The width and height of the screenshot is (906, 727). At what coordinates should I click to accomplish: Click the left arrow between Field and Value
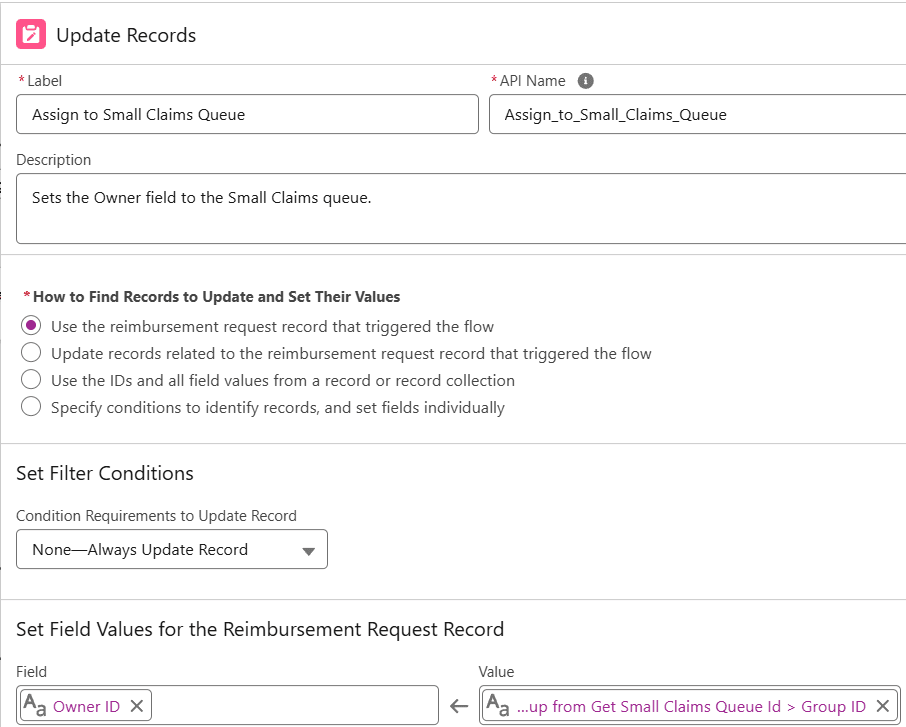click(x=459, y=706)
